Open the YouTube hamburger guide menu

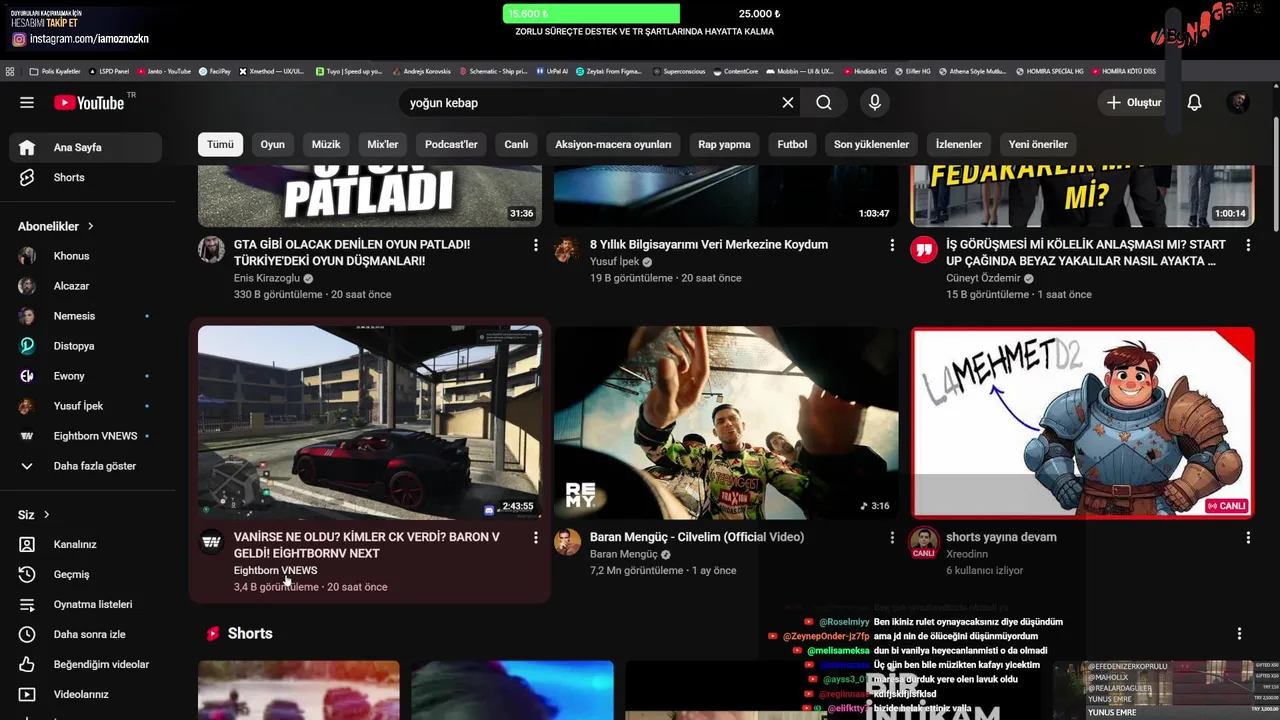coord(27,103)
